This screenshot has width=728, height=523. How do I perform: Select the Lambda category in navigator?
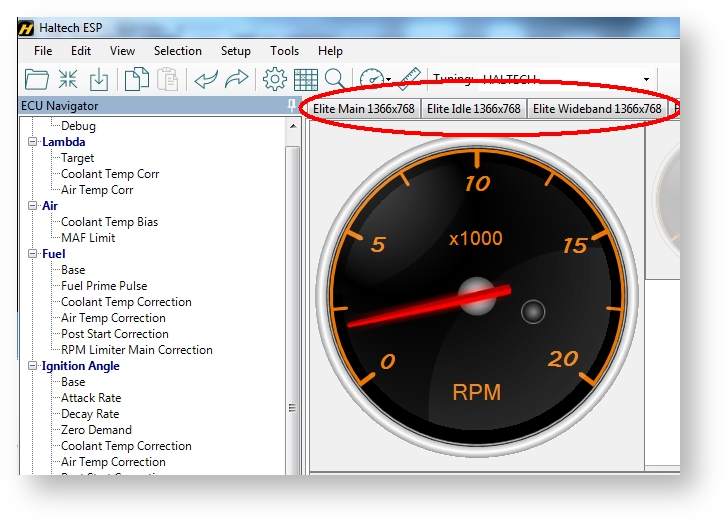point(64,142)
